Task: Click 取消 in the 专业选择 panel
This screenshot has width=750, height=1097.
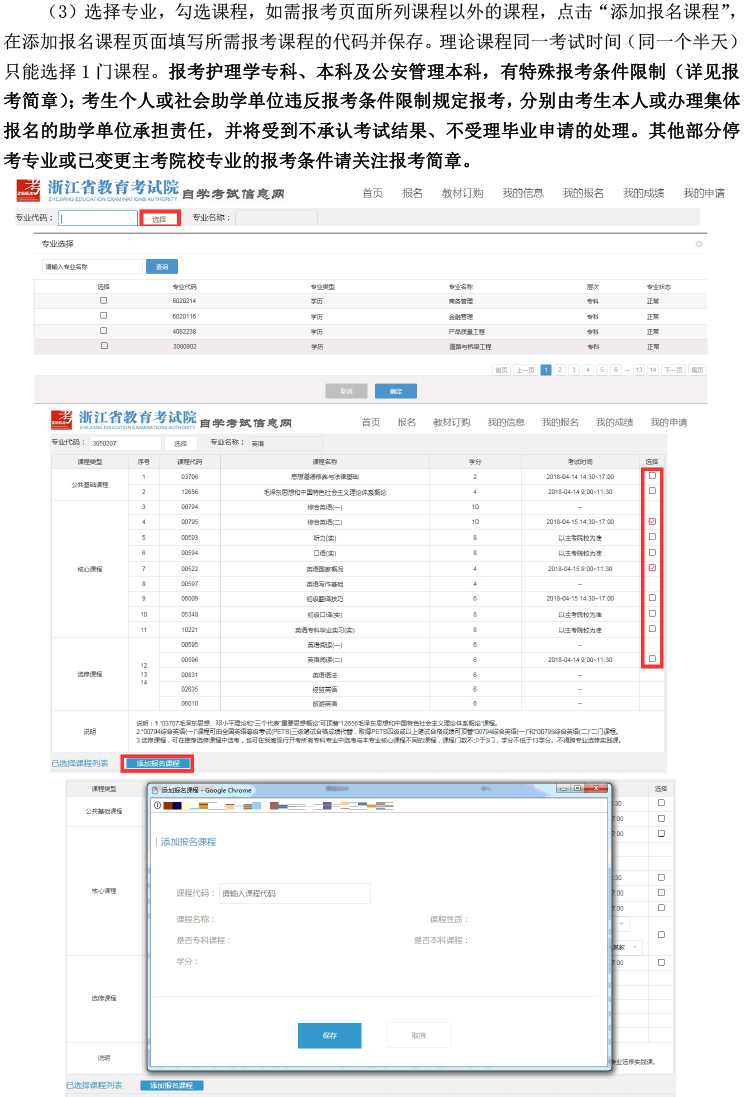Action: 346,391
